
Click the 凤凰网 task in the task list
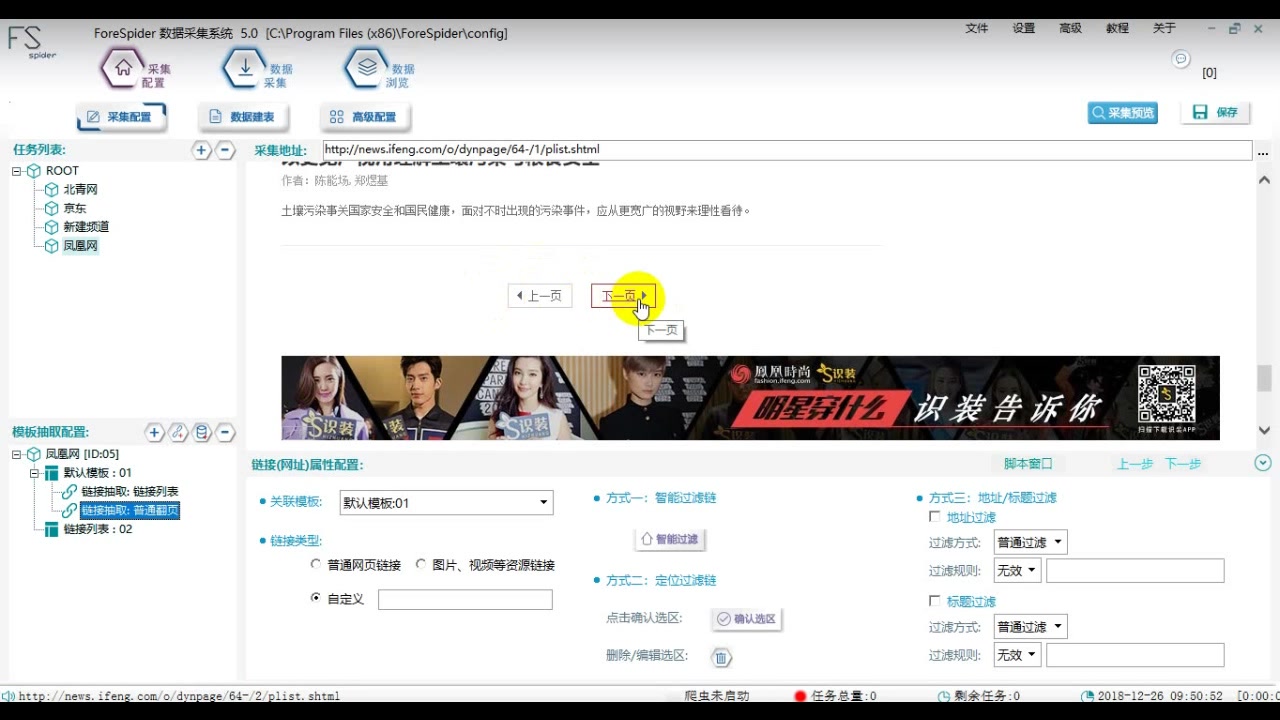click(x=78, y=245)
